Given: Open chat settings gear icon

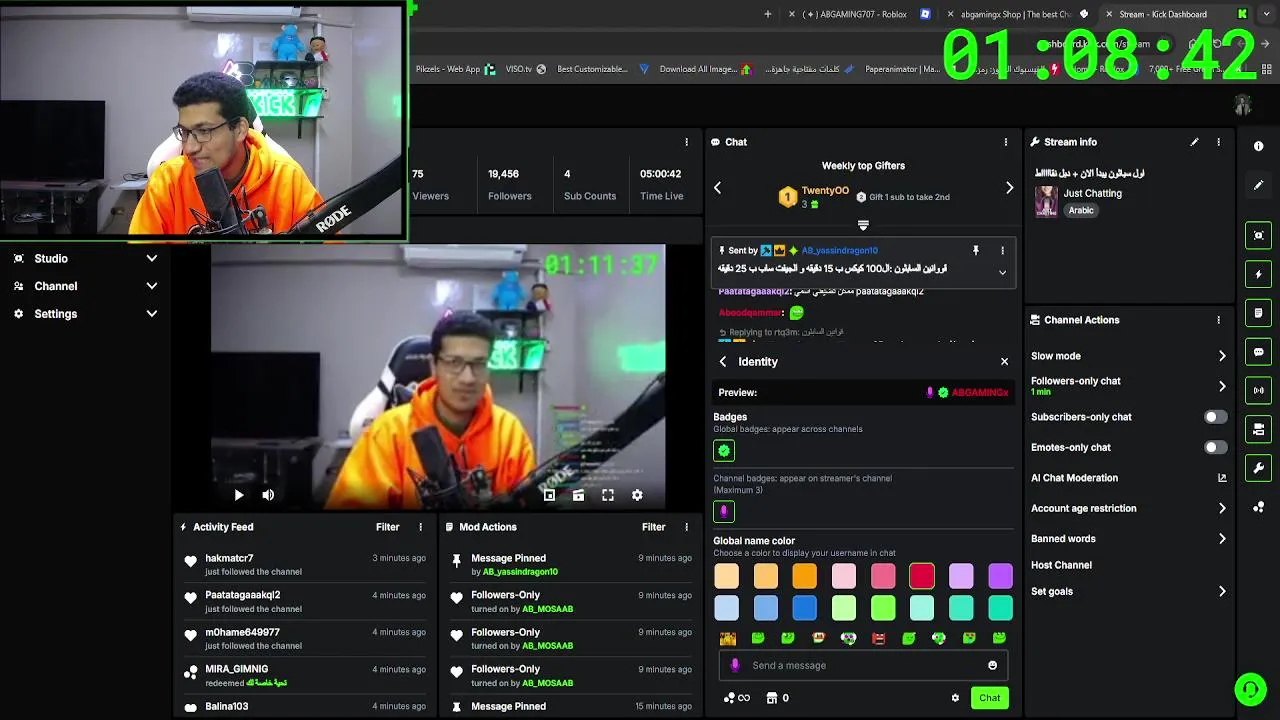Looking at the screenshot, I should 955,698.
